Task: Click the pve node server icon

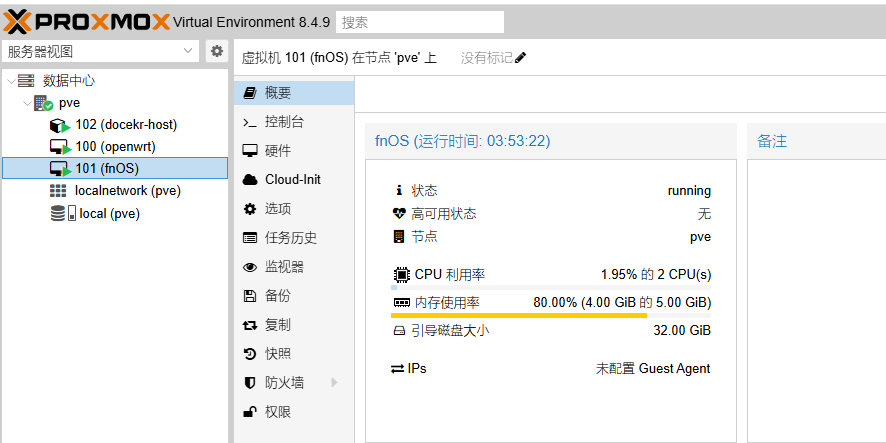Action: (43, 103)
